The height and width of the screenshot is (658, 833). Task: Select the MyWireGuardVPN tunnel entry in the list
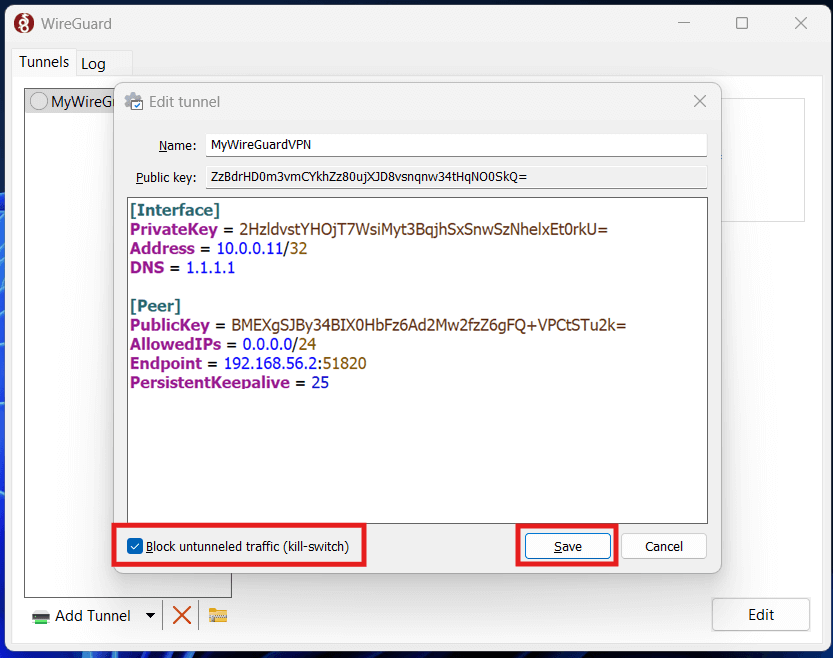[75, 101]
